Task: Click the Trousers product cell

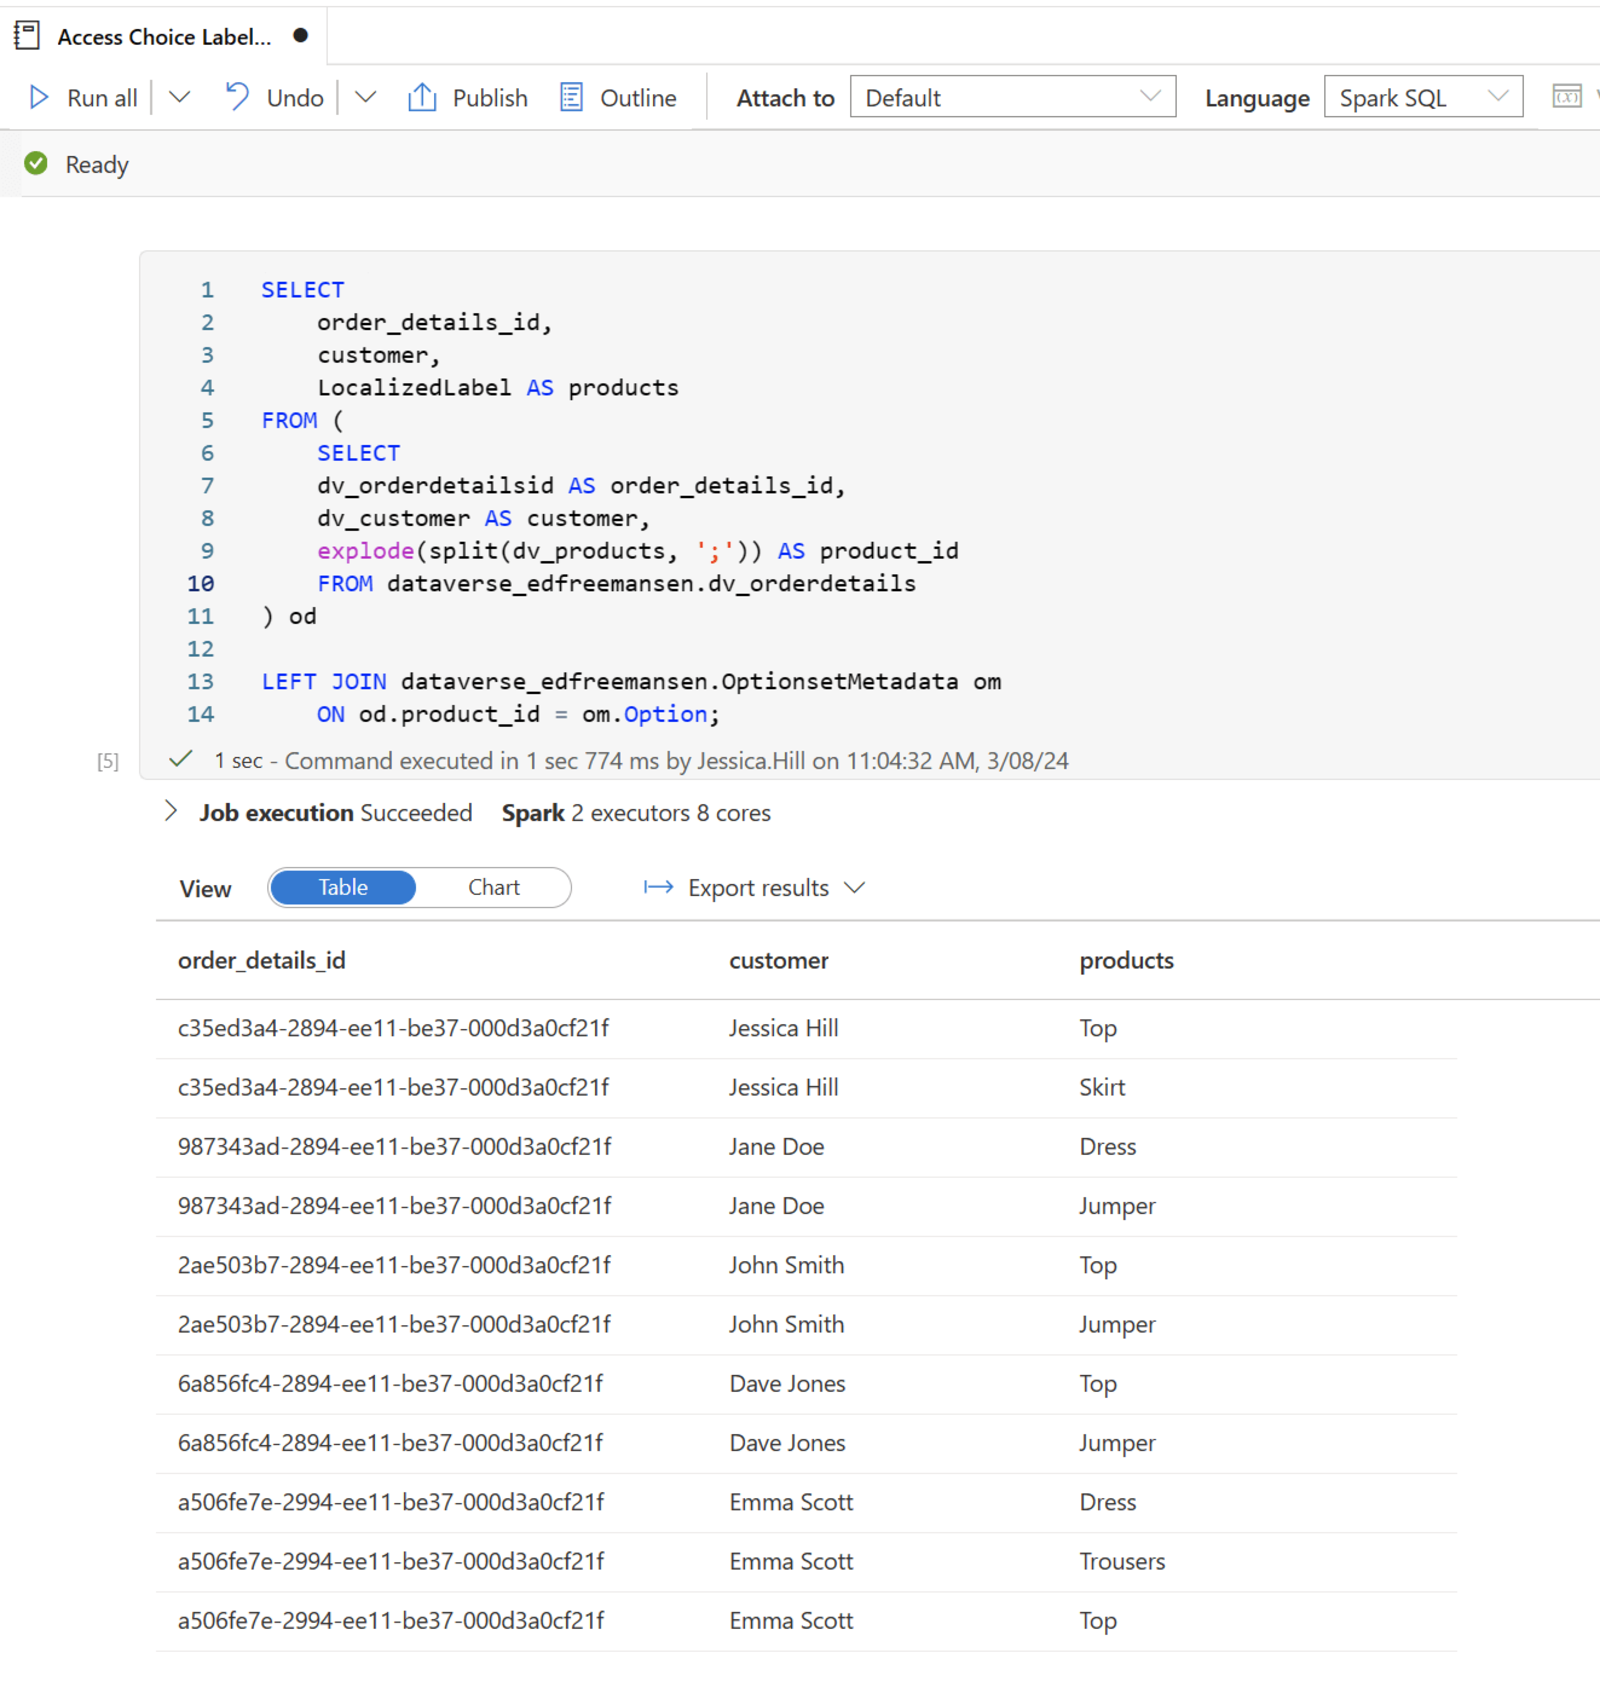Action: pos(1122,1562)
